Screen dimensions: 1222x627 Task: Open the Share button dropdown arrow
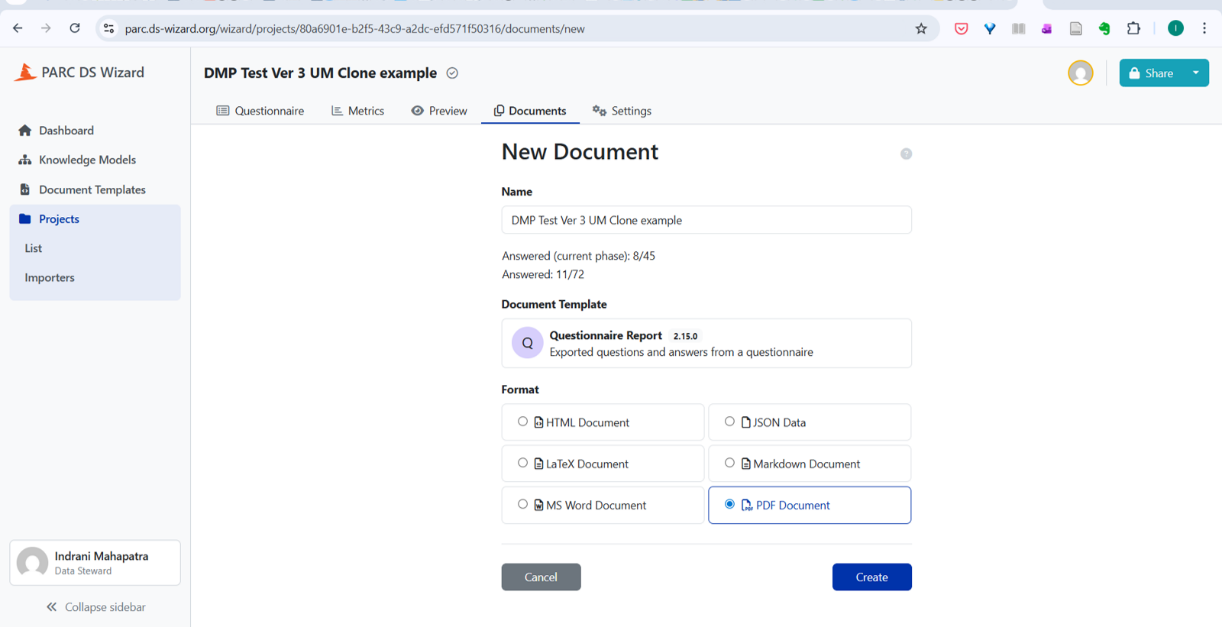[1195, 73]
